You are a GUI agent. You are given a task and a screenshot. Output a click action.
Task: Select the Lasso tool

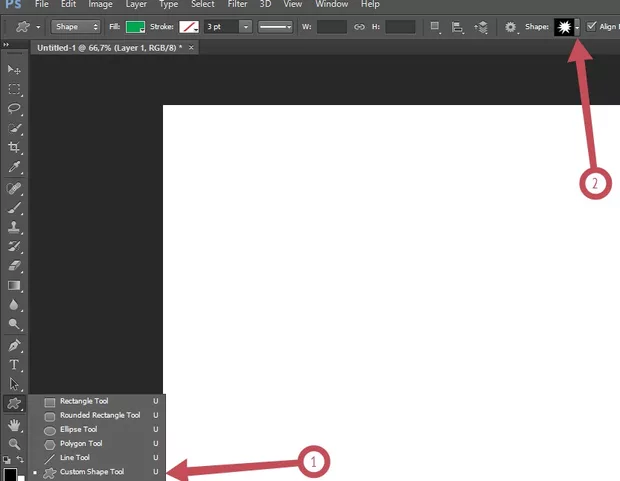pos(15,108)
